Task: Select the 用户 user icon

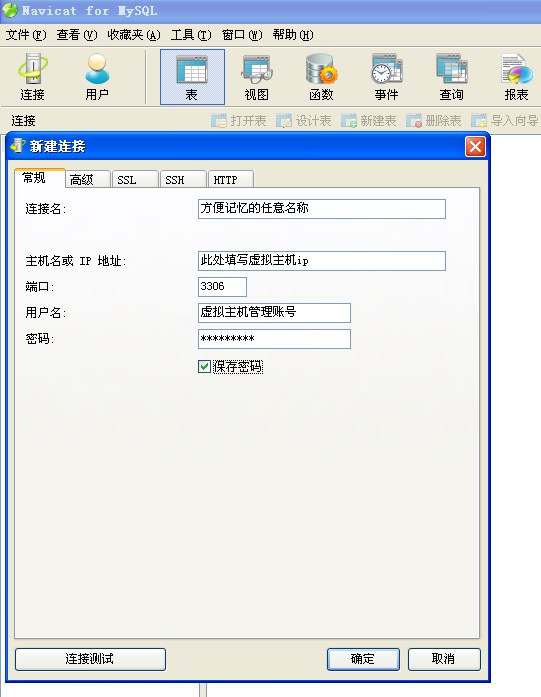Action: tap(97, 77)
